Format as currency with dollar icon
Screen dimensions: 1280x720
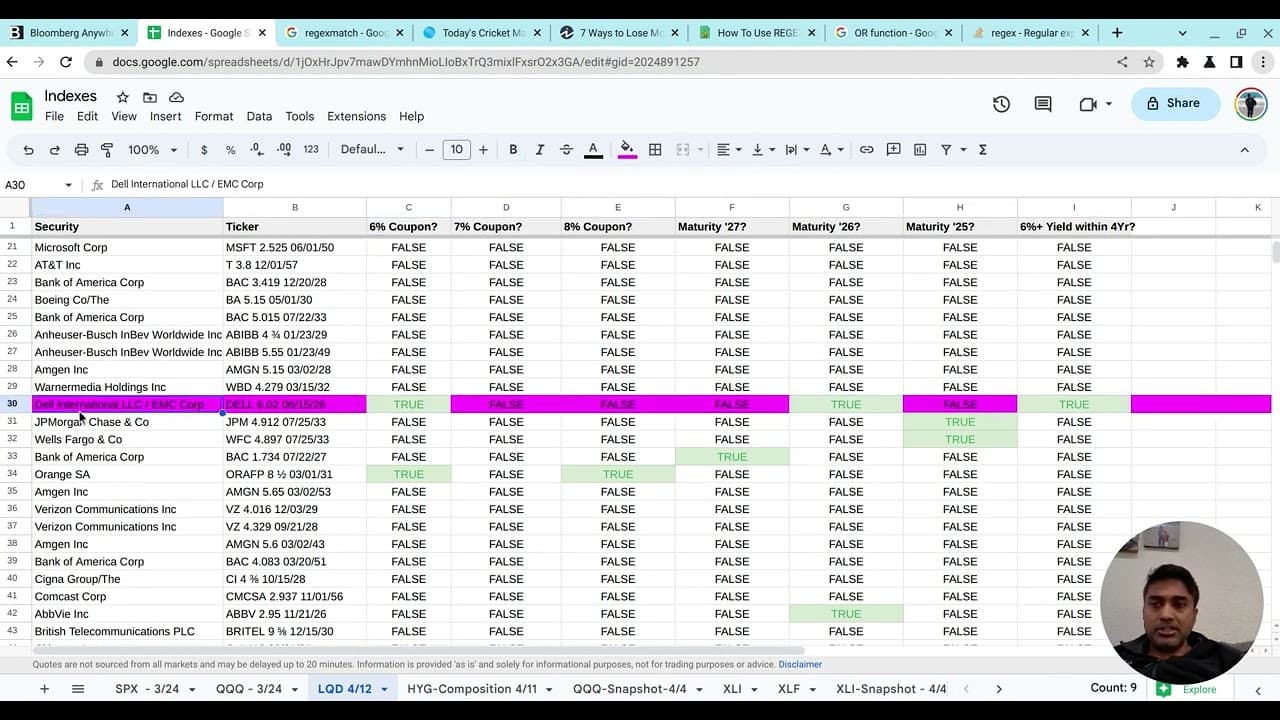point(204,150)
